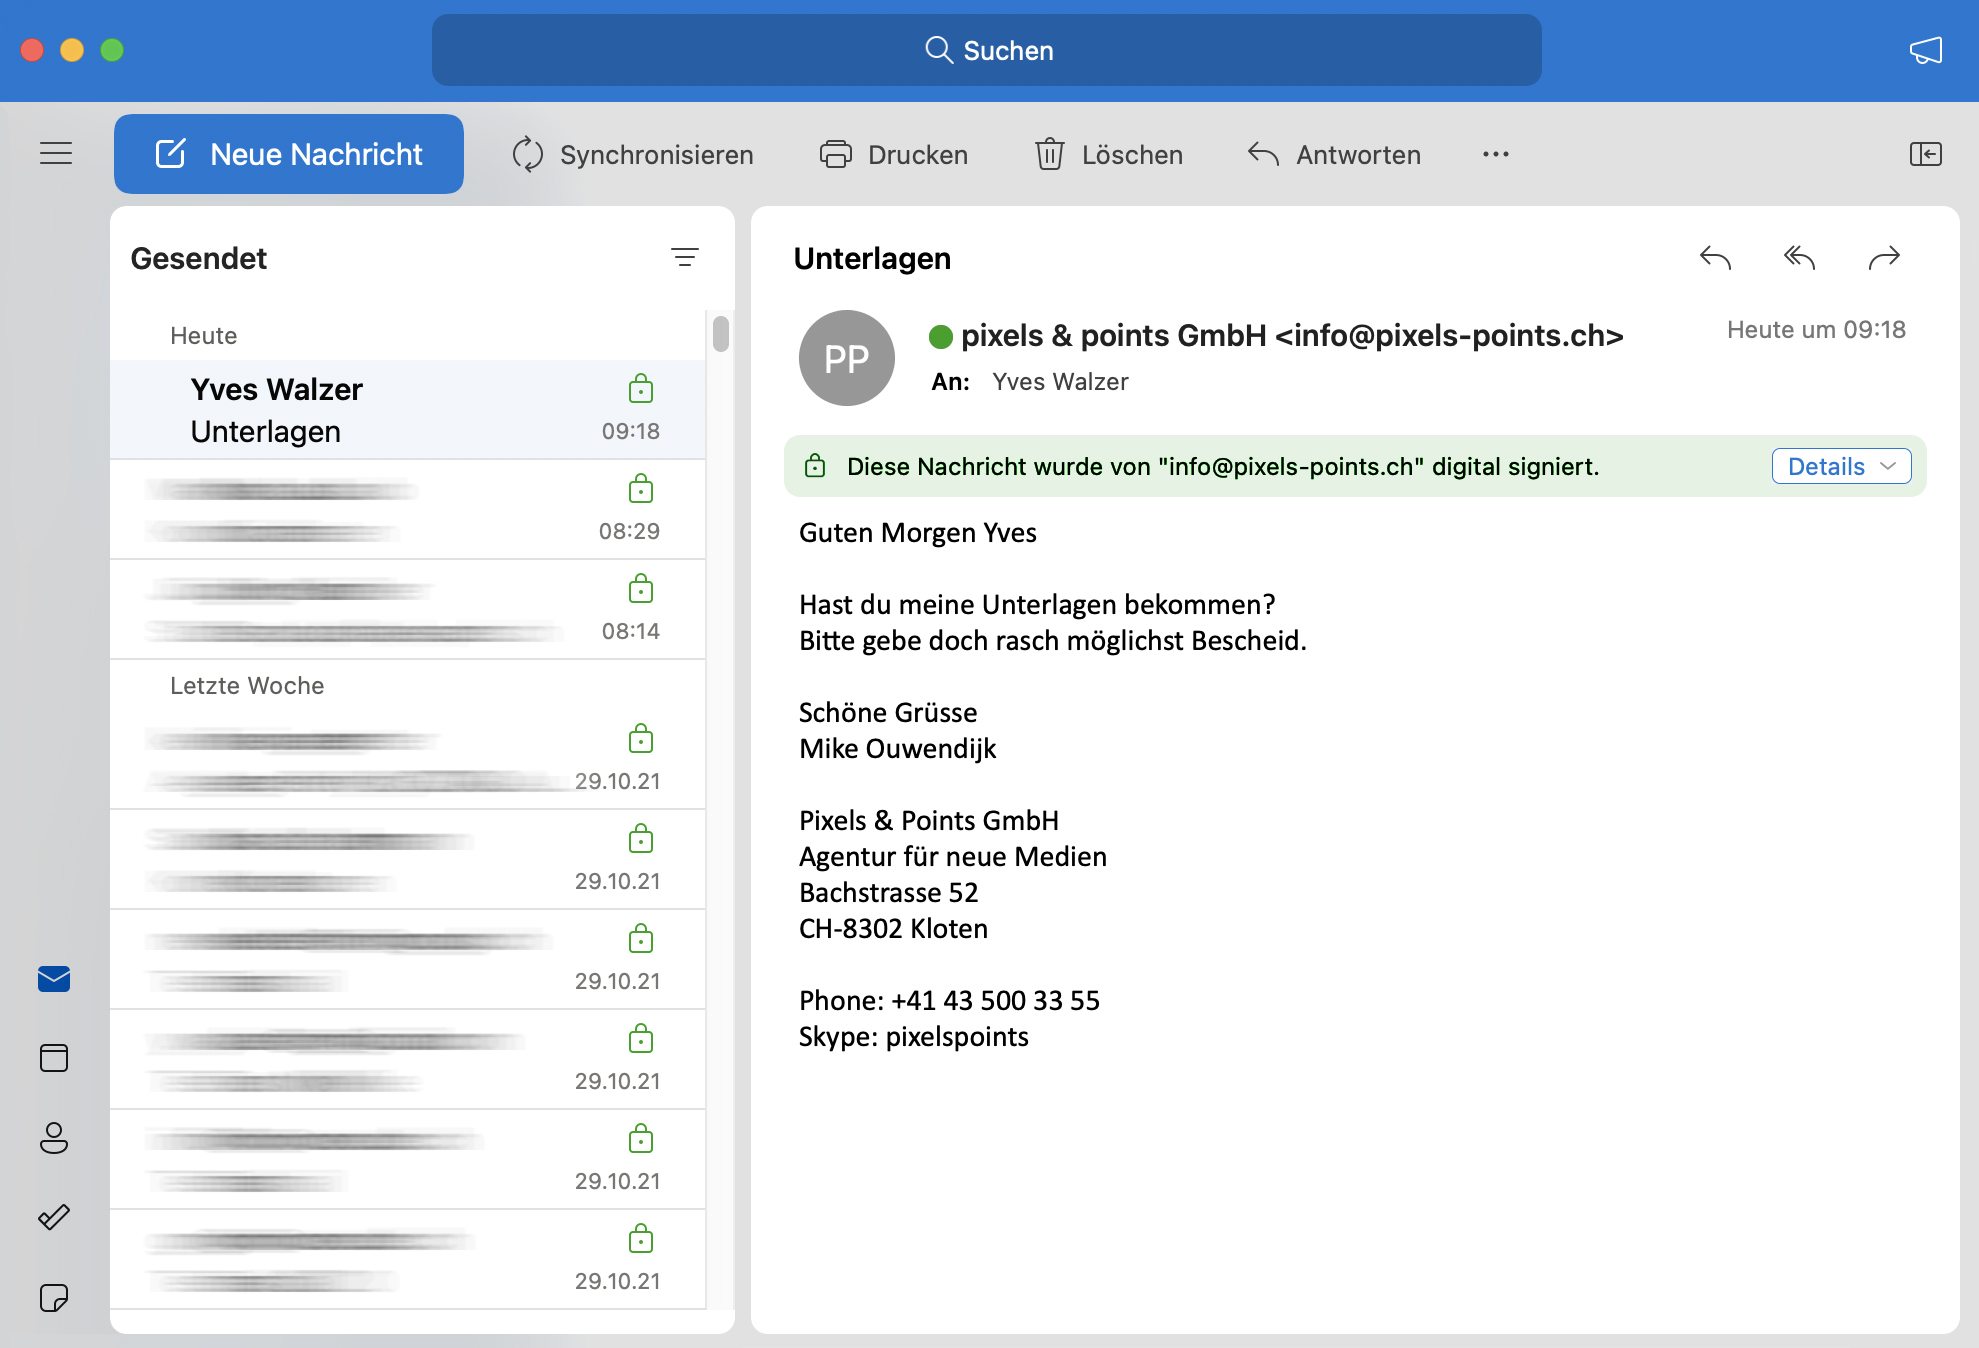Reply using the single arrow icon
Viewport: 1979px width, 1348px height.
[1715, 258]
